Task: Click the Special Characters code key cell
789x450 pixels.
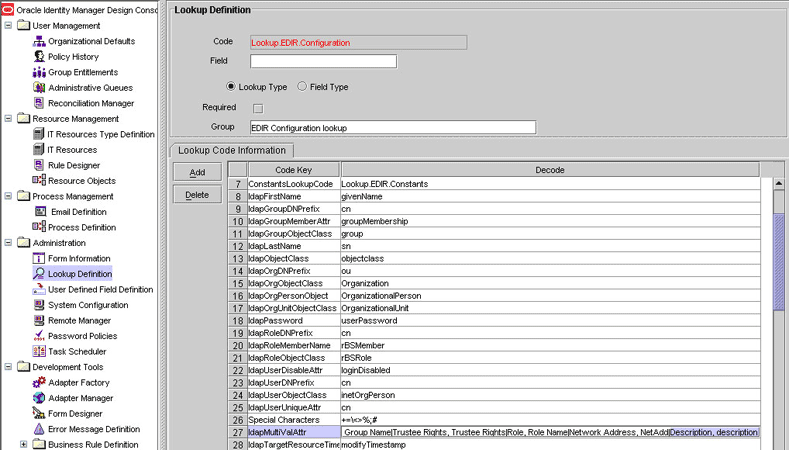Action: [x=294, y=420]
